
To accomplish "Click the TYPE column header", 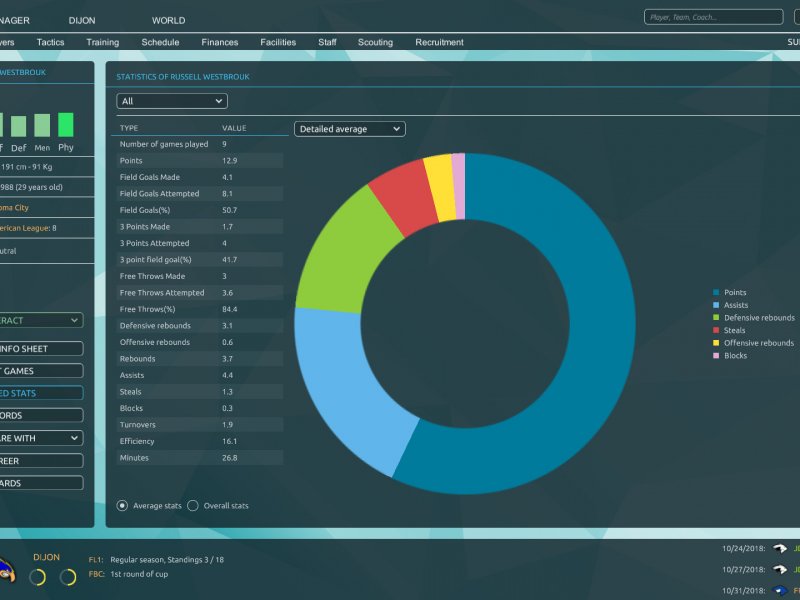I will [129, 128].
